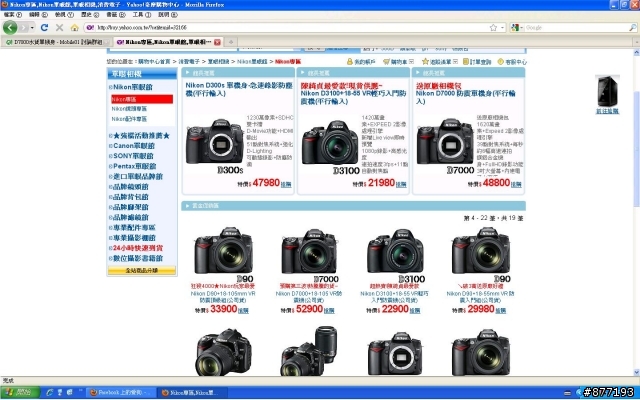
Task: Open the 書籤 (Bookmarks) menu
Action: [x=116, y=15]
